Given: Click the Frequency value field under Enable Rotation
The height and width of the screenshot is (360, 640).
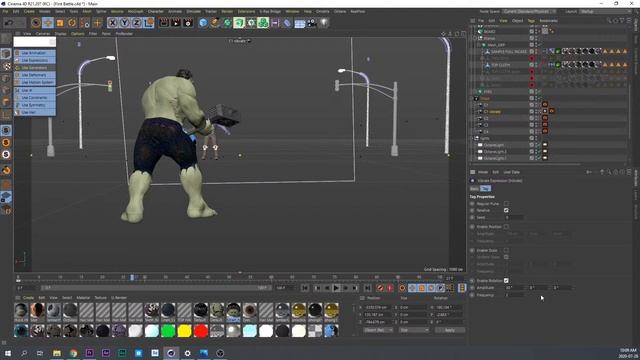Looking at the screenshot, I should [x=514, y=295].
